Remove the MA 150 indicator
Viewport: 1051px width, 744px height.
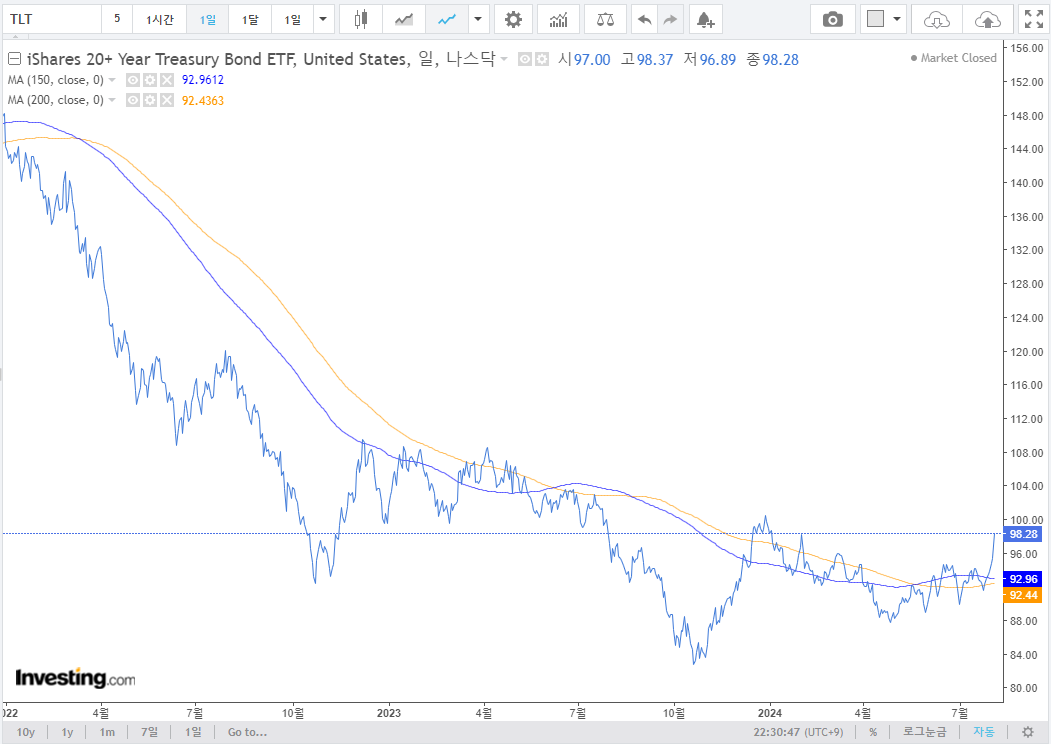[167, 80]
